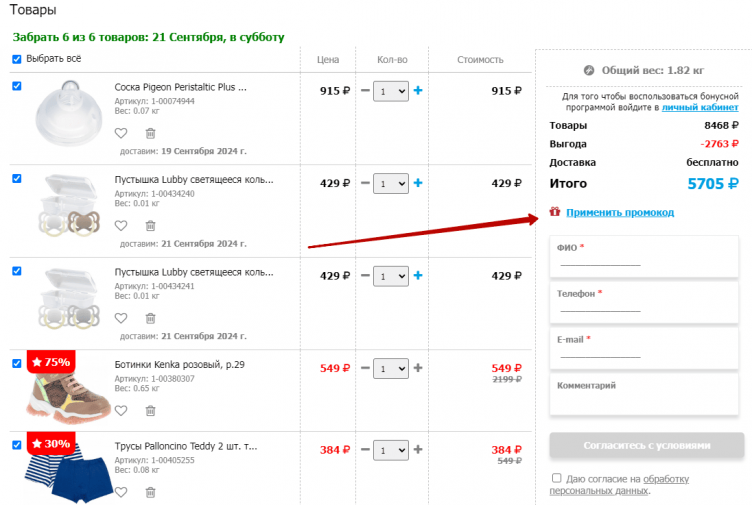Click the ФИО input field
The height and width of the screenshot is (505, 752).
[x=600, y=260]
